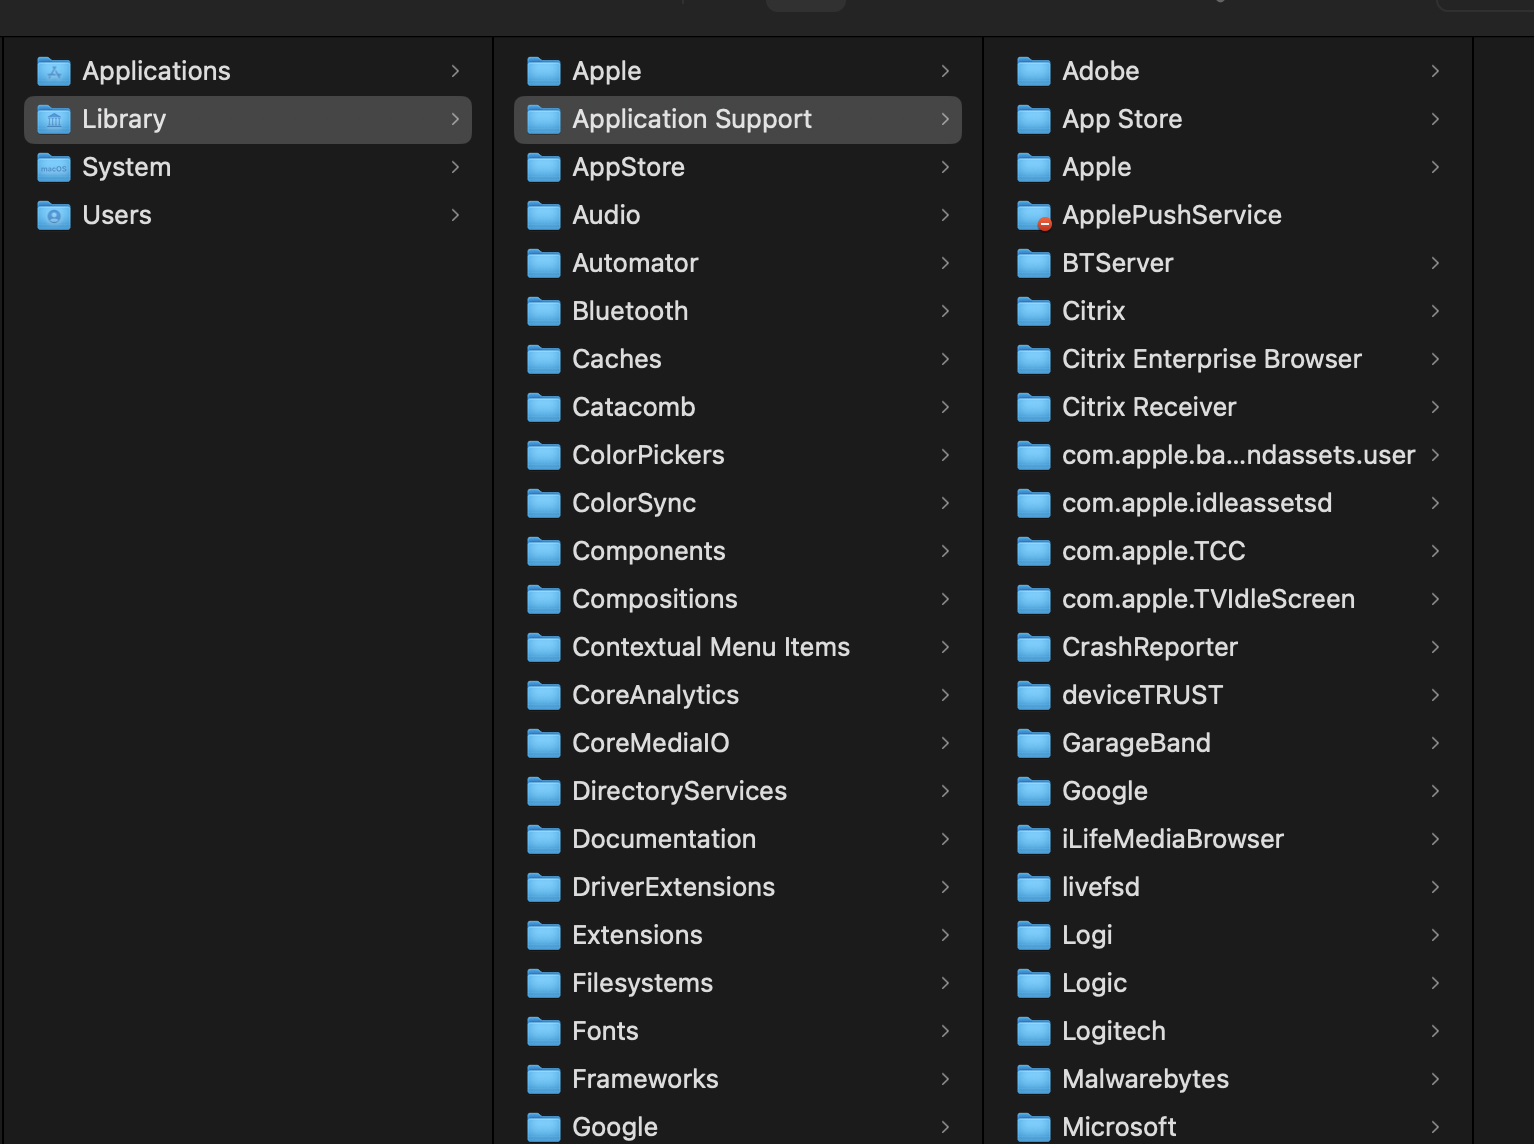Expand the Users folder chevron
Viewport: 1534px width, 1144px height.
(455, 215)
